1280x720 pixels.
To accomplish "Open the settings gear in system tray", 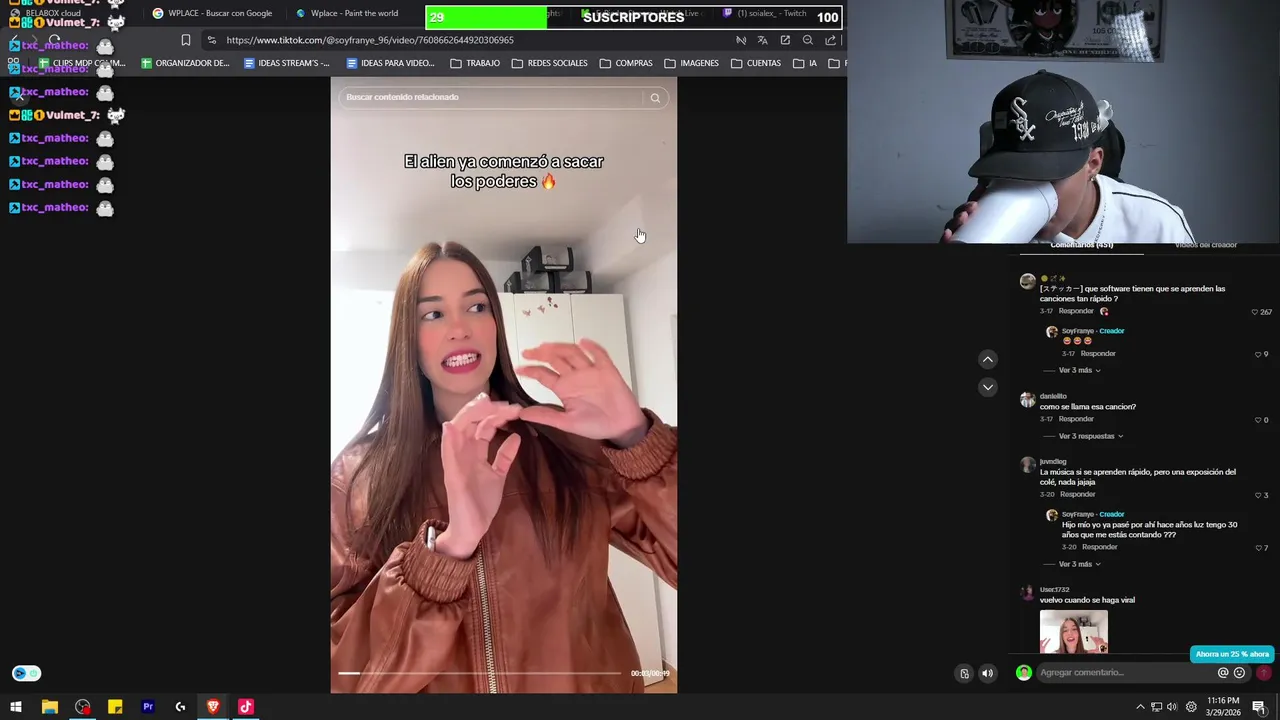I will 1191,707.
